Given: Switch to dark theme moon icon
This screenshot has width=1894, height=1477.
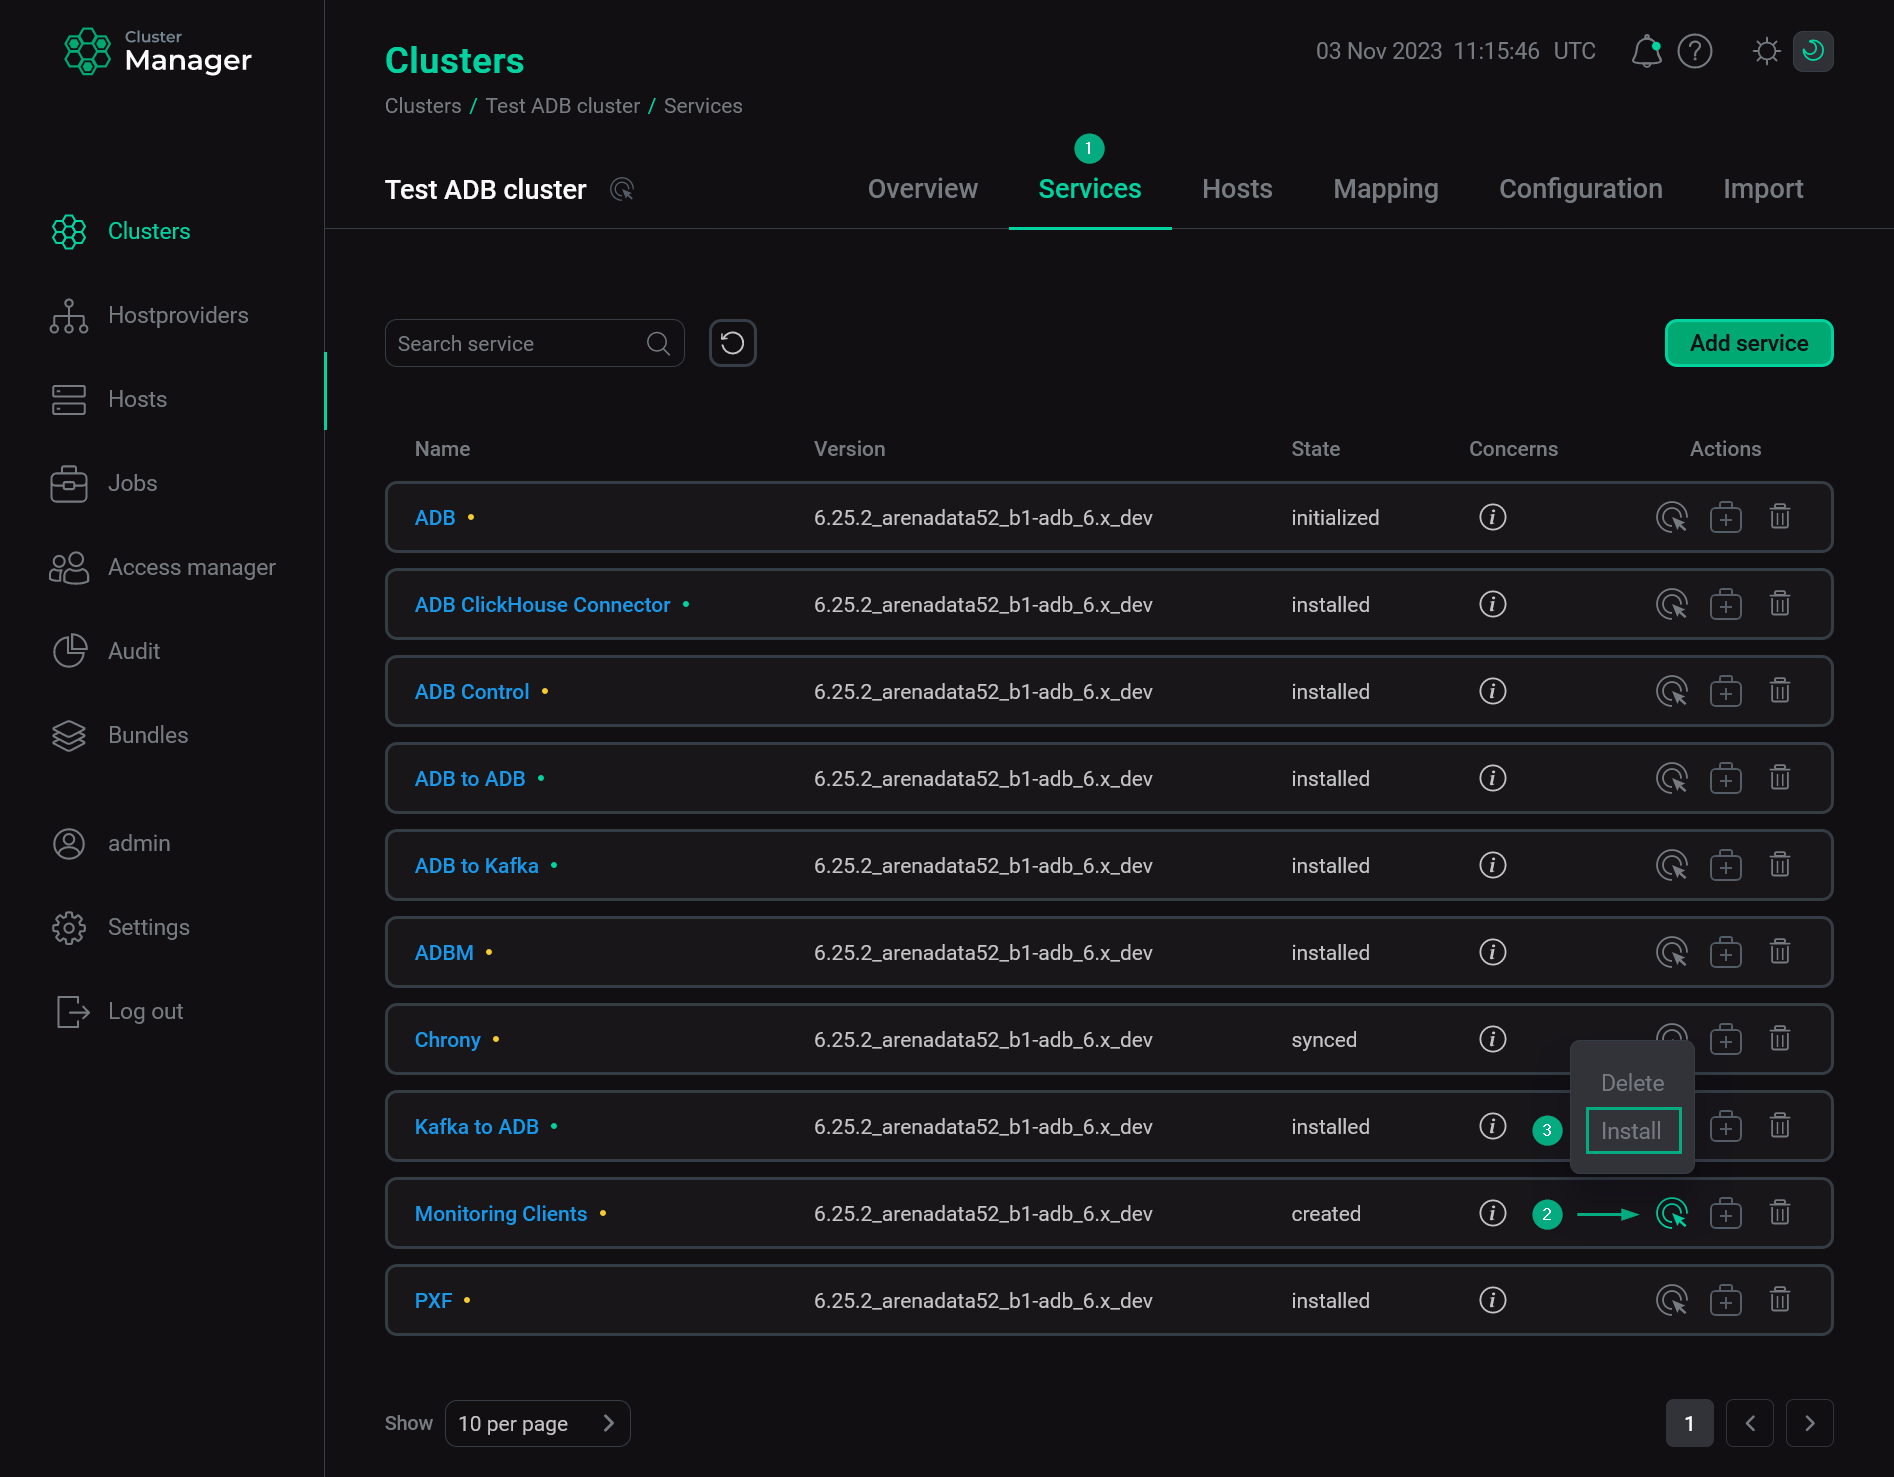Looking at the screenshot, I should click(x=1813, y=51).
